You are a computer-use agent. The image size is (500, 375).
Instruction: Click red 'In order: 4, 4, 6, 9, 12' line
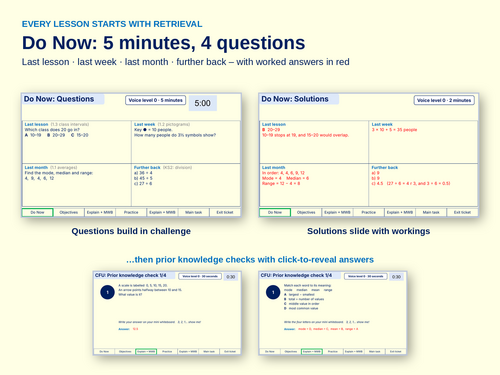tap(283, 173)
